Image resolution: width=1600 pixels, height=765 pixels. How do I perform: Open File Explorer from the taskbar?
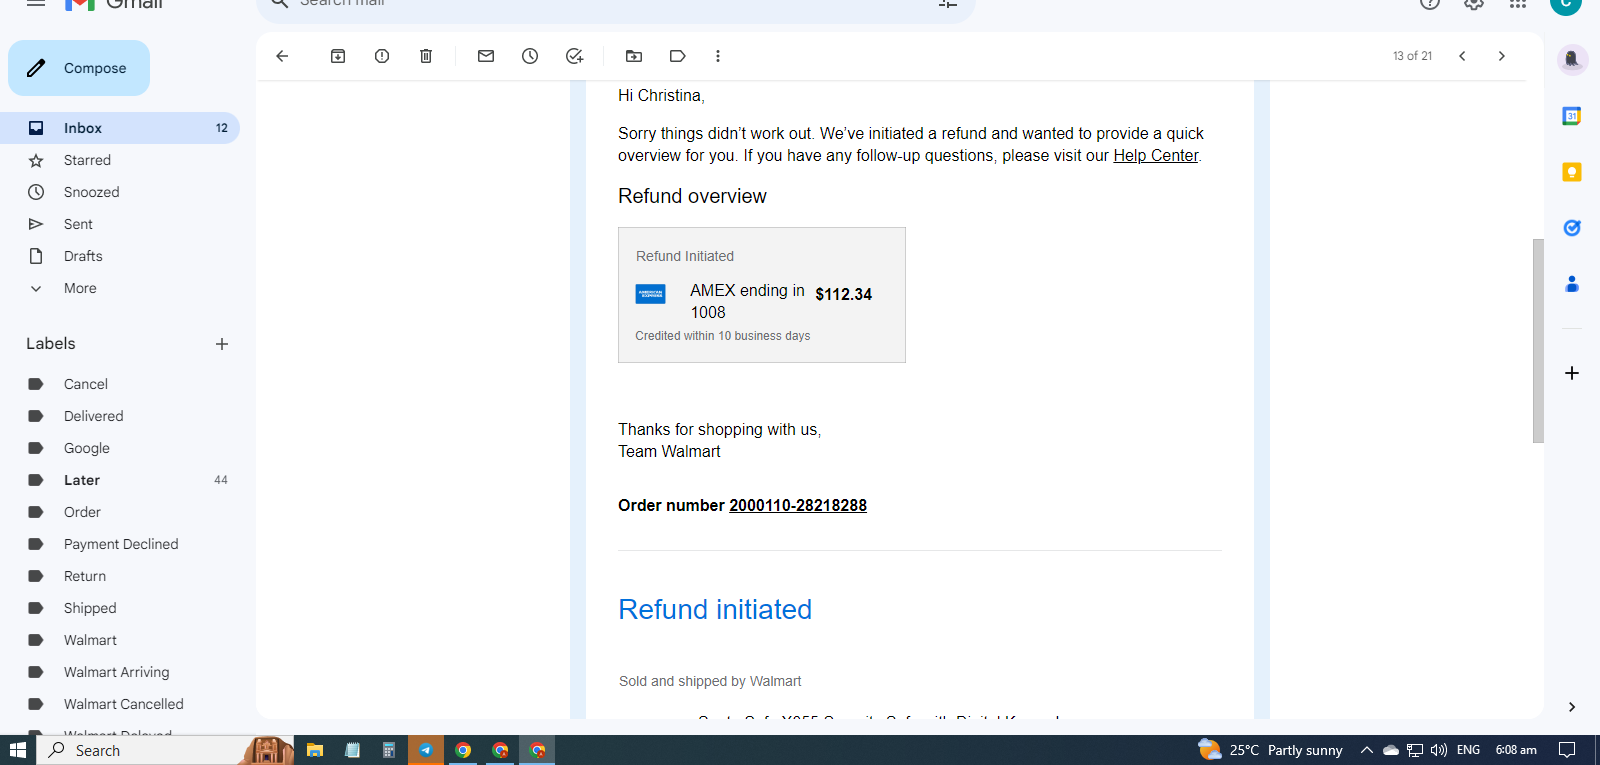click(x=315, y=750)
